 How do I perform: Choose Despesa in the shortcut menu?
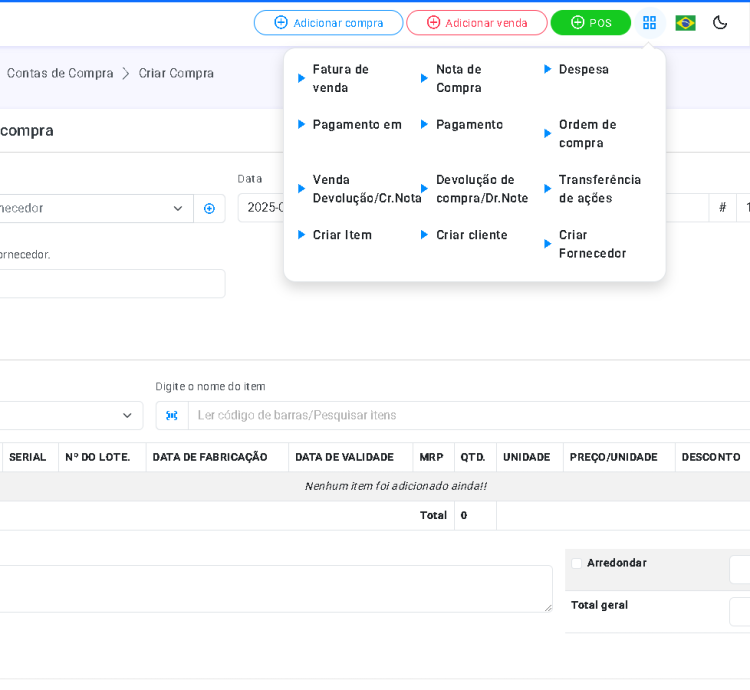pos(583,69)
